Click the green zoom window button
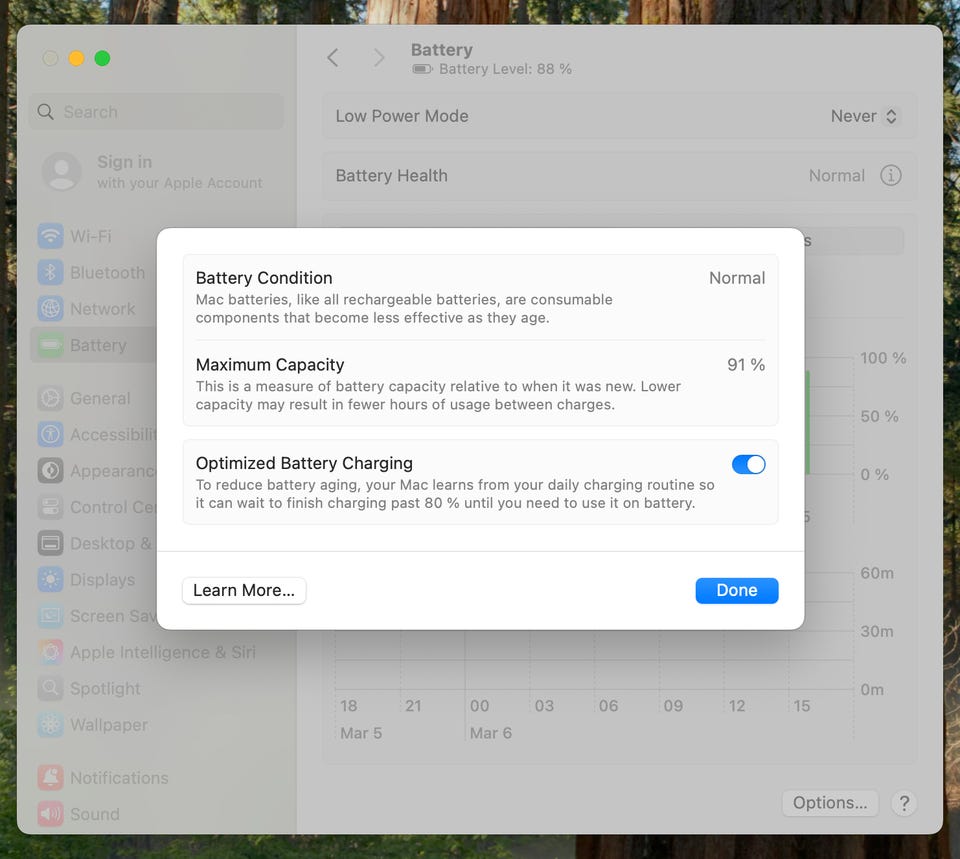960x859 pixels. [x=102, y=58]
